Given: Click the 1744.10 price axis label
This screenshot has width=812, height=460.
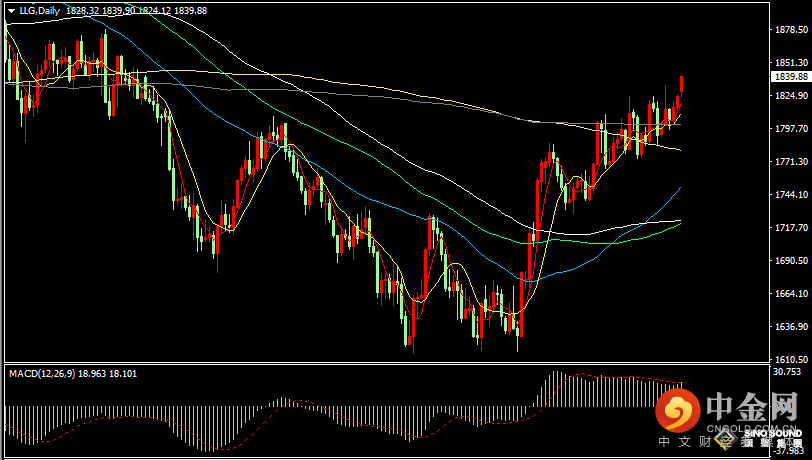Looking at the screenshot, I should [790, 195].
